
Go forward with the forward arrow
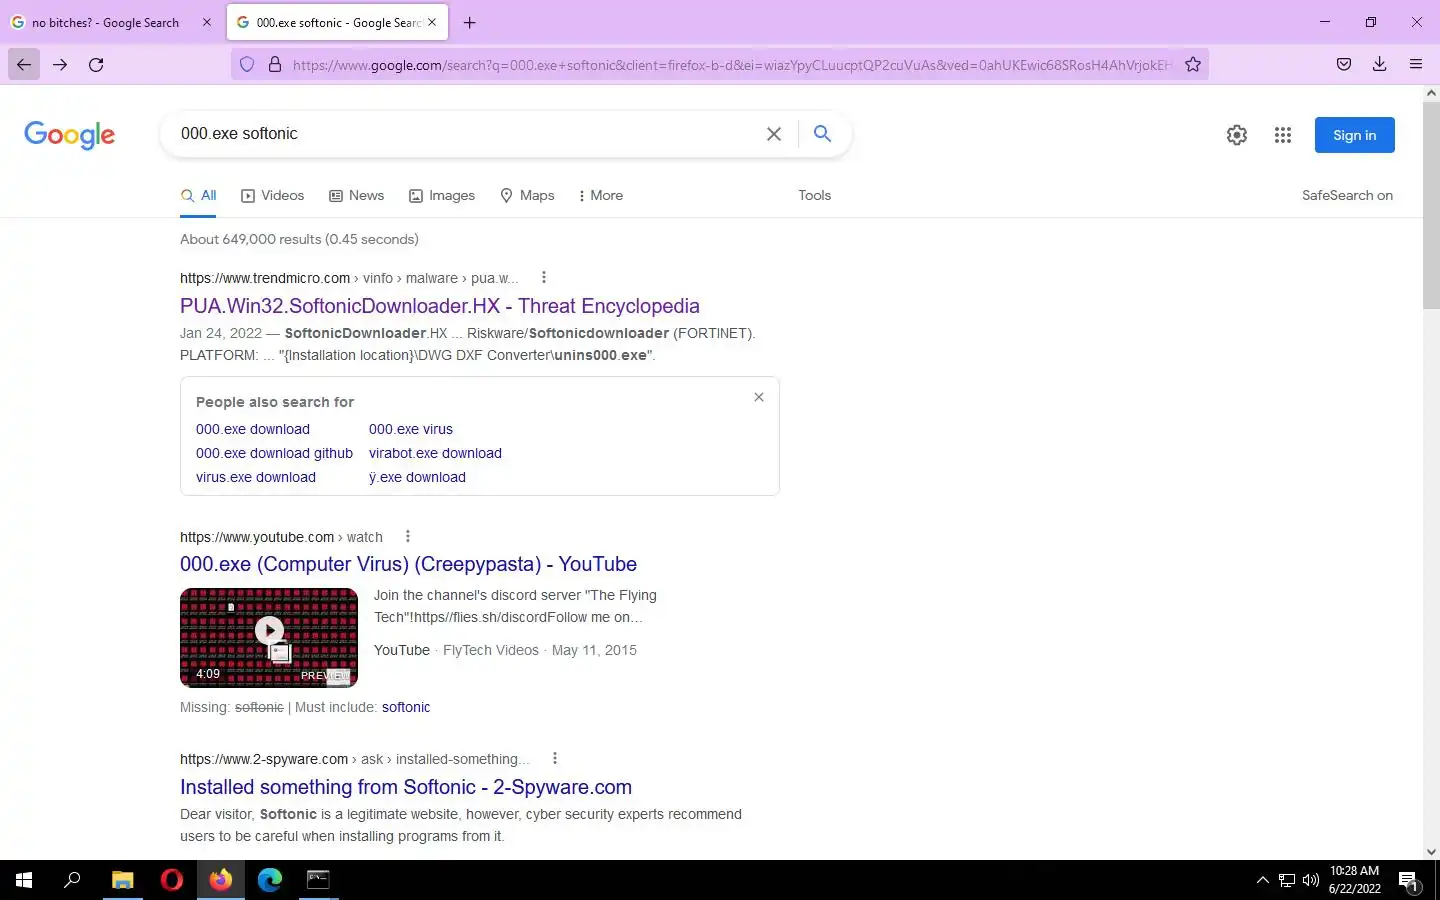click(60, 65)
